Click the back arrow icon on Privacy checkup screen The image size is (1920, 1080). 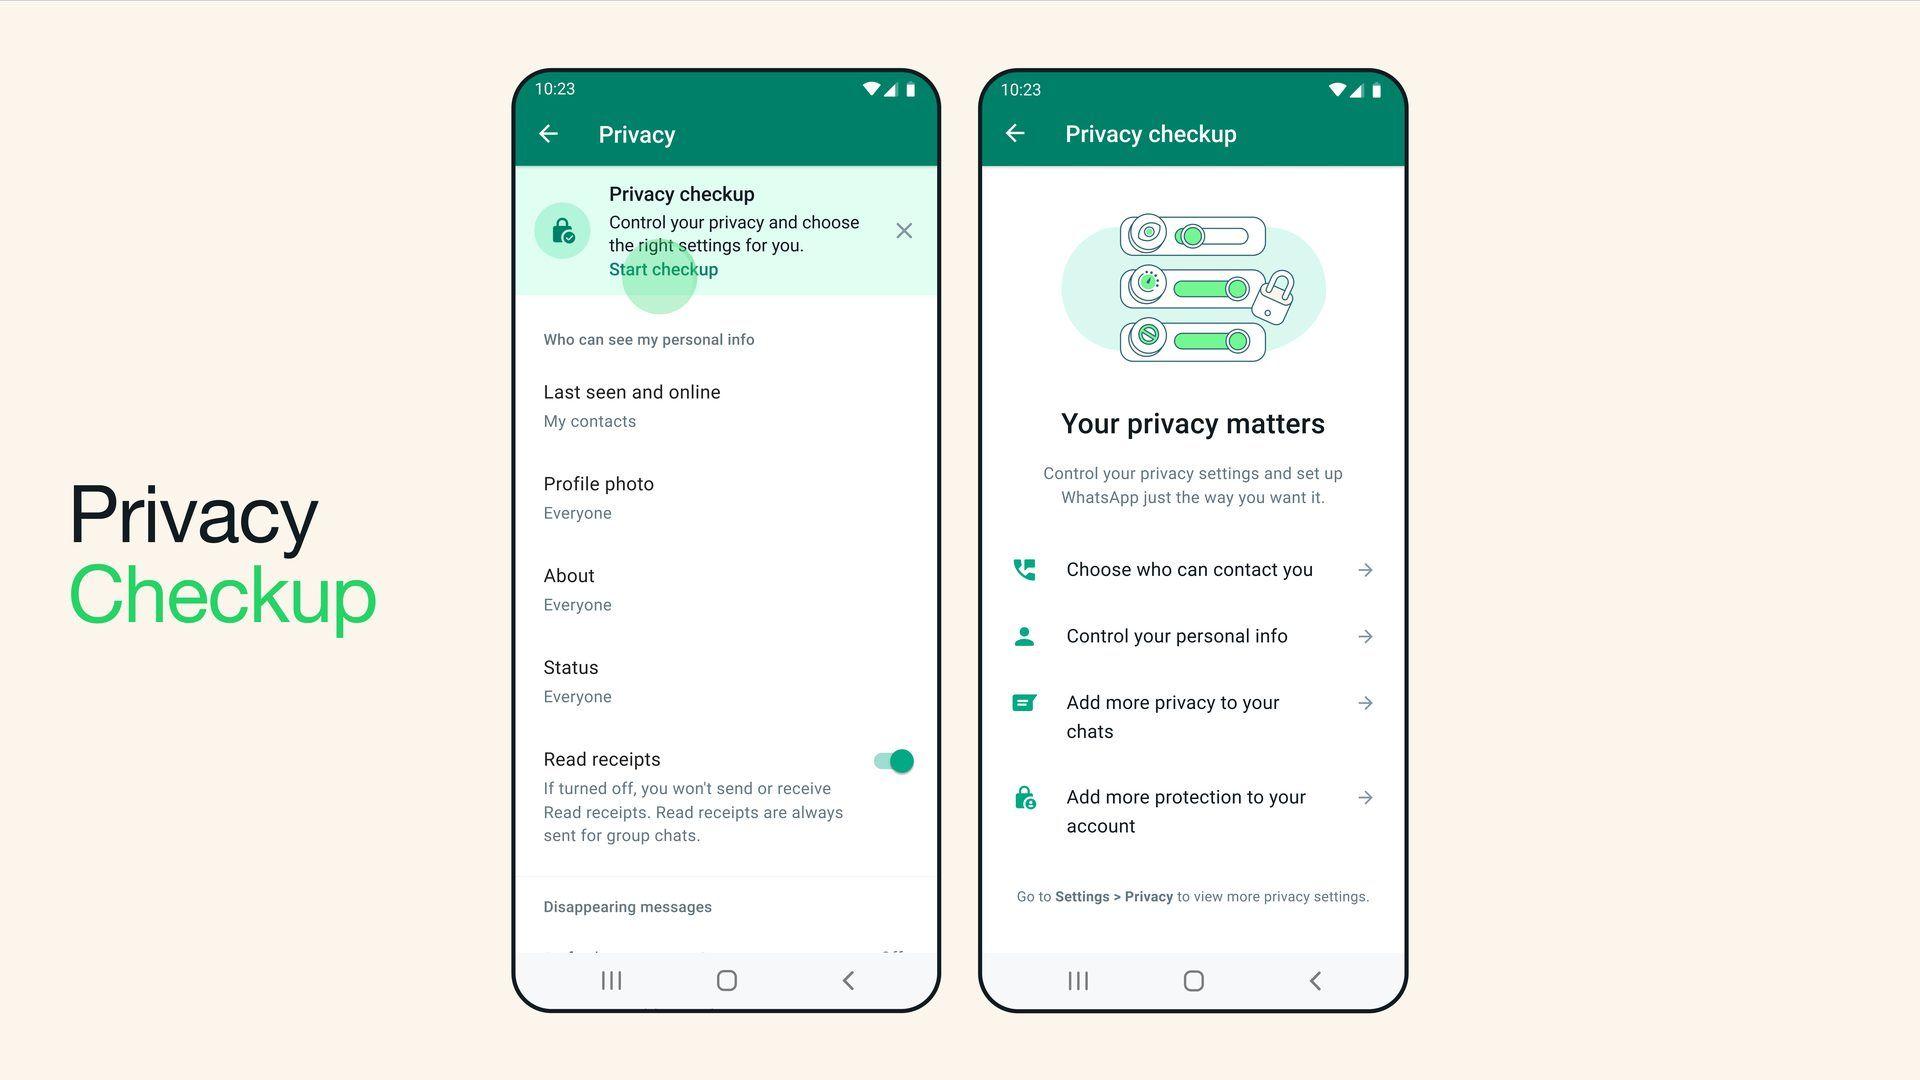(x=1015, y=133)
